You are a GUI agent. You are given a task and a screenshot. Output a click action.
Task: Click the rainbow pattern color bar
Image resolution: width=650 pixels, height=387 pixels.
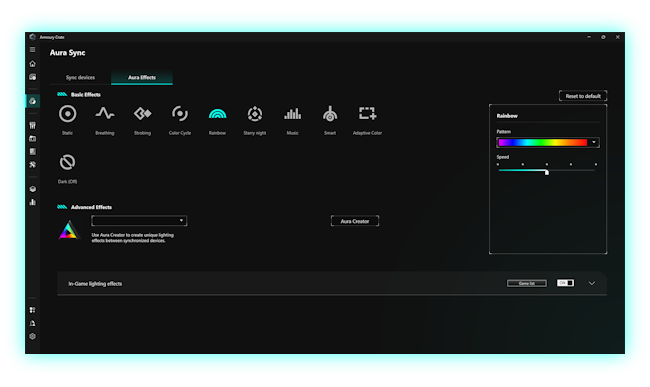[543, 143]
